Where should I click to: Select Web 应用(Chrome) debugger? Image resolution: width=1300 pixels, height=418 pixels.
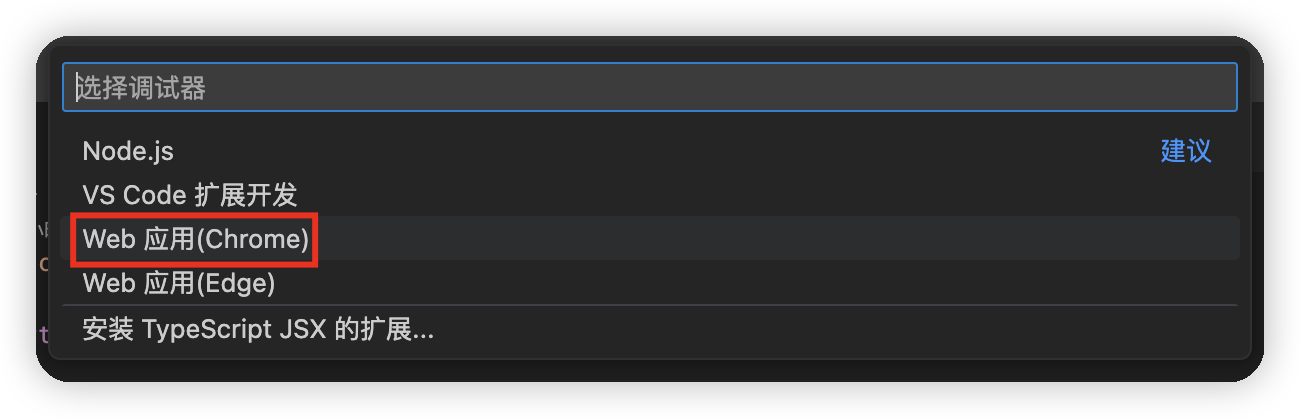pos(650,239)
